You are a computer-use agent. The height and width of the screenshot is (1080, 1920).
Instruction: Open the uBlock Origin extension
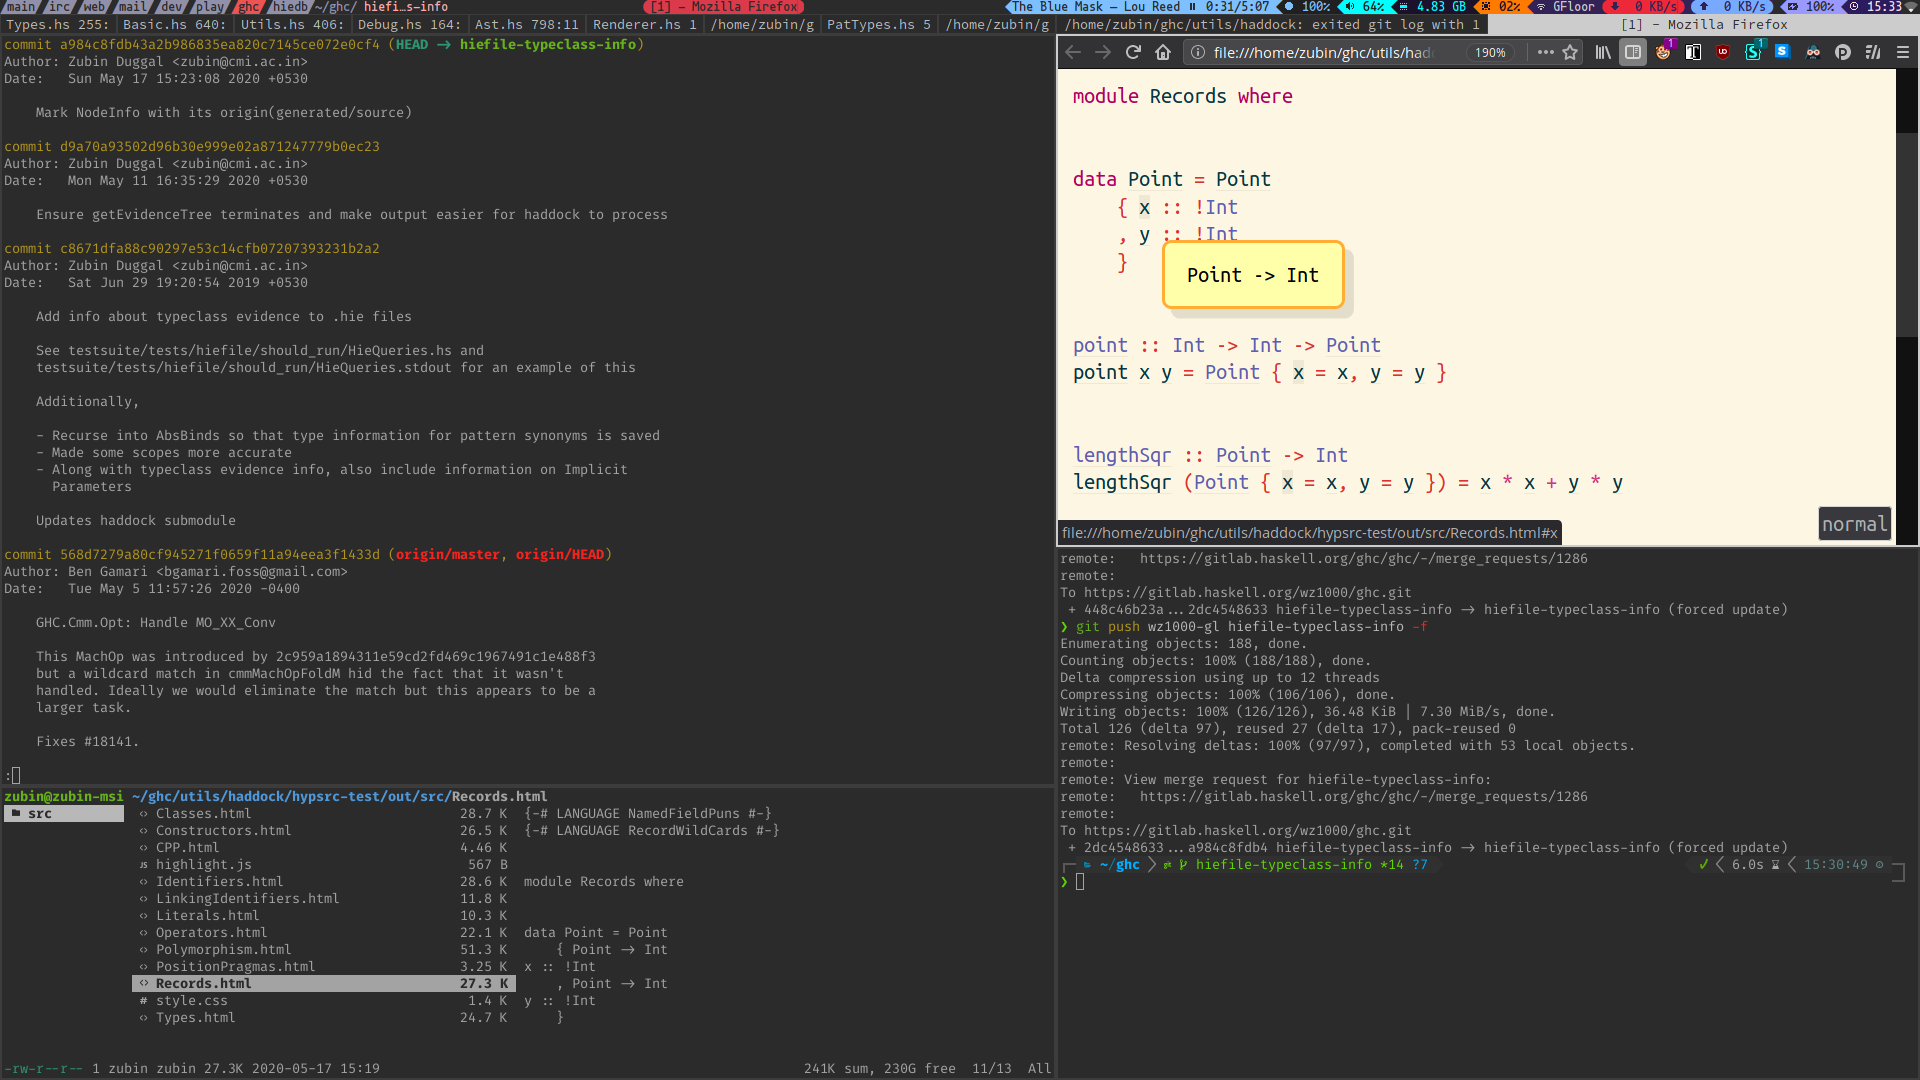click(1723, 52)
